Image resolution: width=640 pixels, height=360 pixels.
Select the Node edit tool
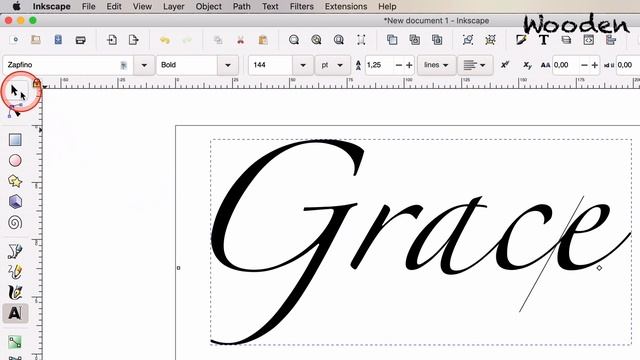[15, 111]
